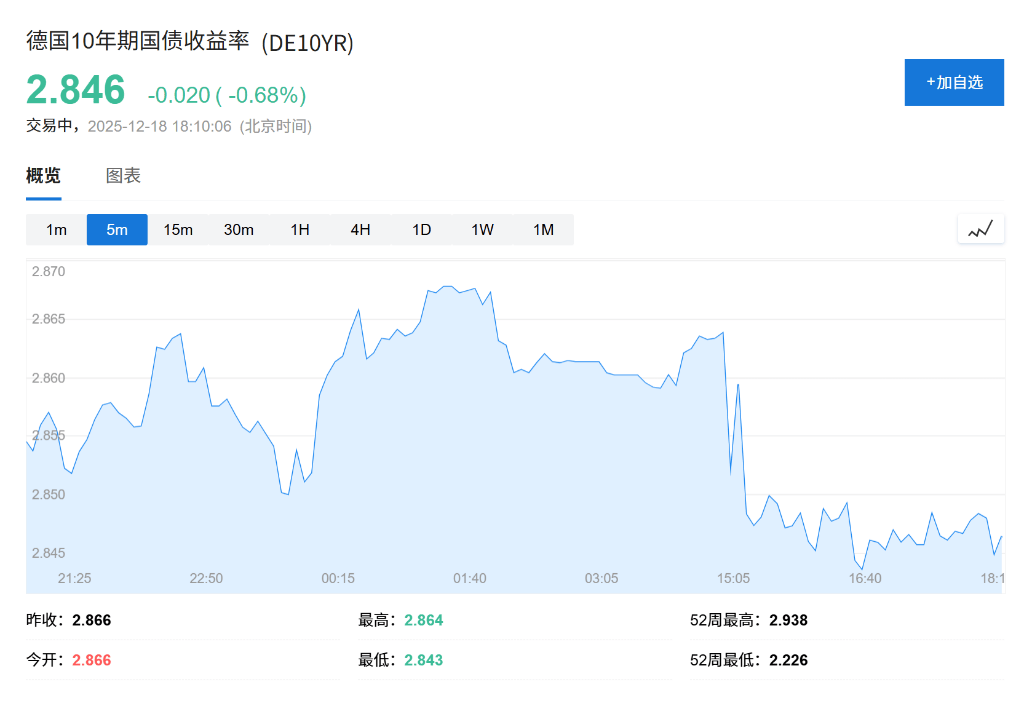Viewport: 1024px width, 702px height.
Task: Select the 5m timeframe
Action: pos(117,230)
